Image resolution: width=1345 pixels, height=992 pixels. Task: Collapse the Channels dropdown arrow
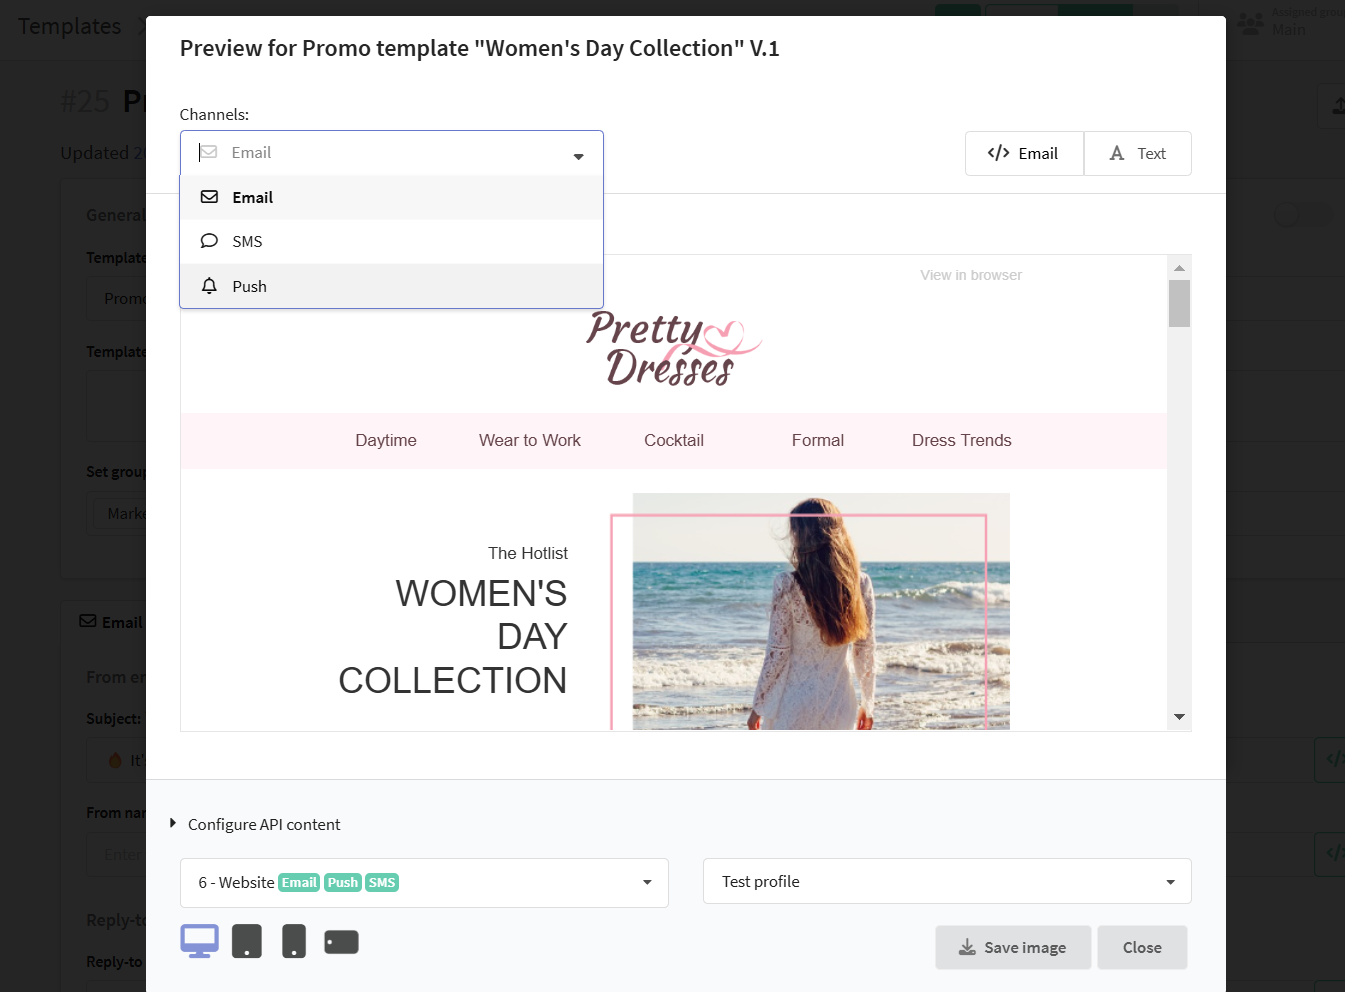tap(578, 156)
